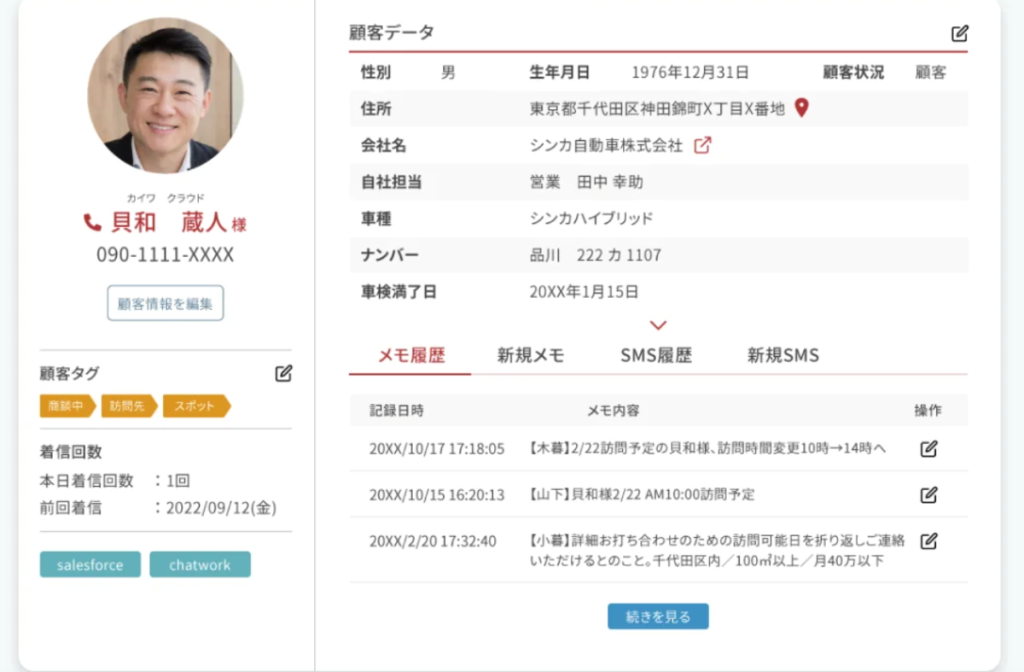Click the red phone icon beside customer name
Viewport: 1024px width, 672px height.
pos(93,222)
